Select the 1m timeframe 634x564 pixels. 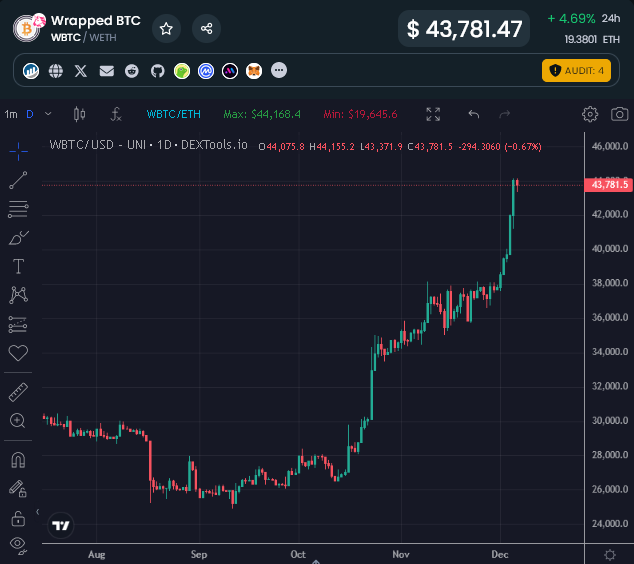(x=11, y=114)
